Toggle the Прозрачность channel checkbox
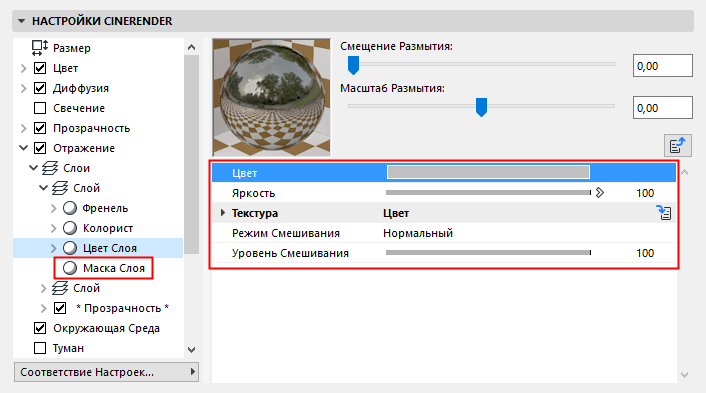706x393 pixels. point(40,128)
